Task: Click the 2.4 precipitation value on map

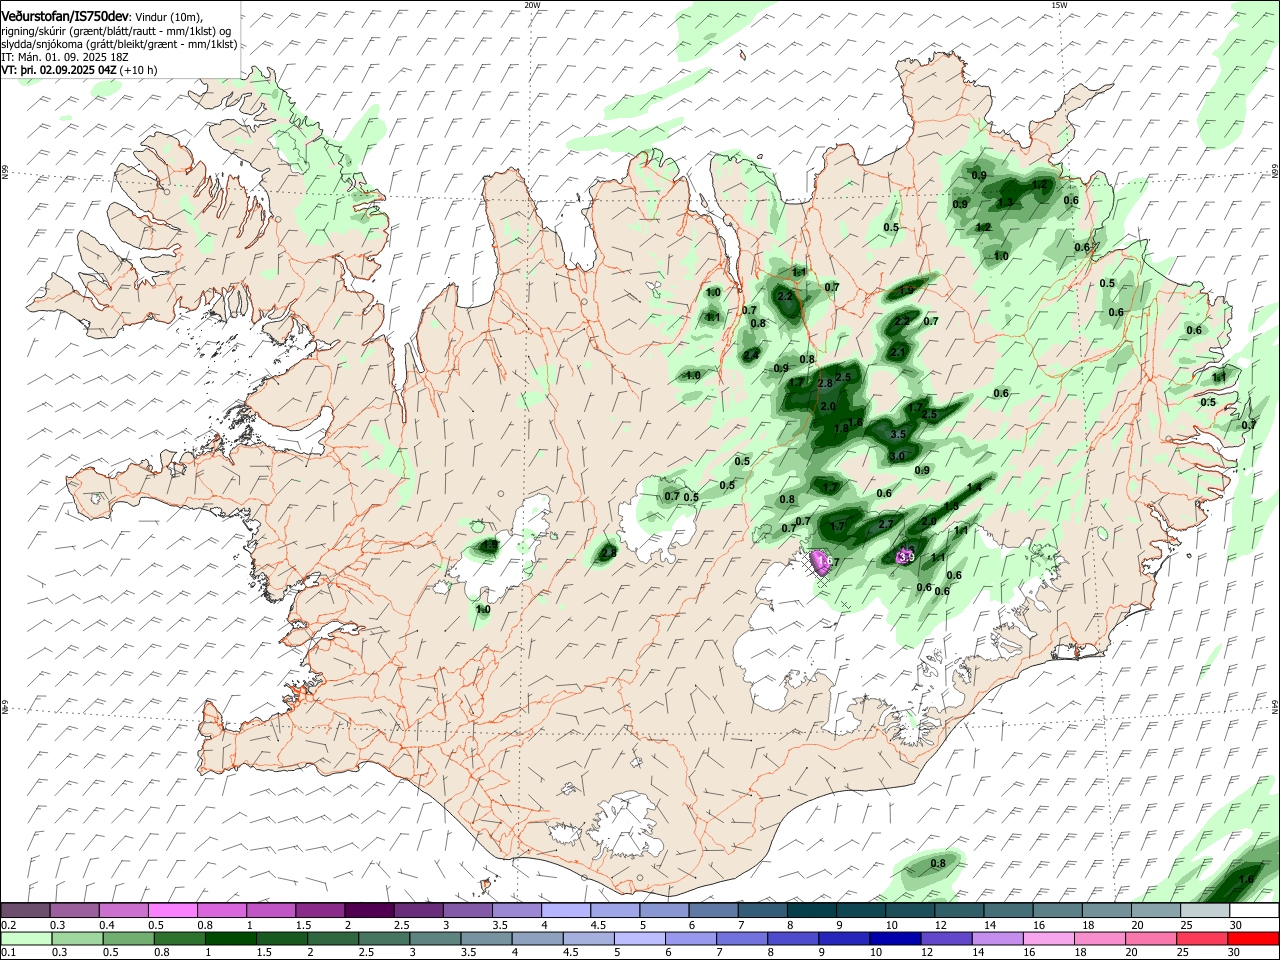Action: pos(751,354)
